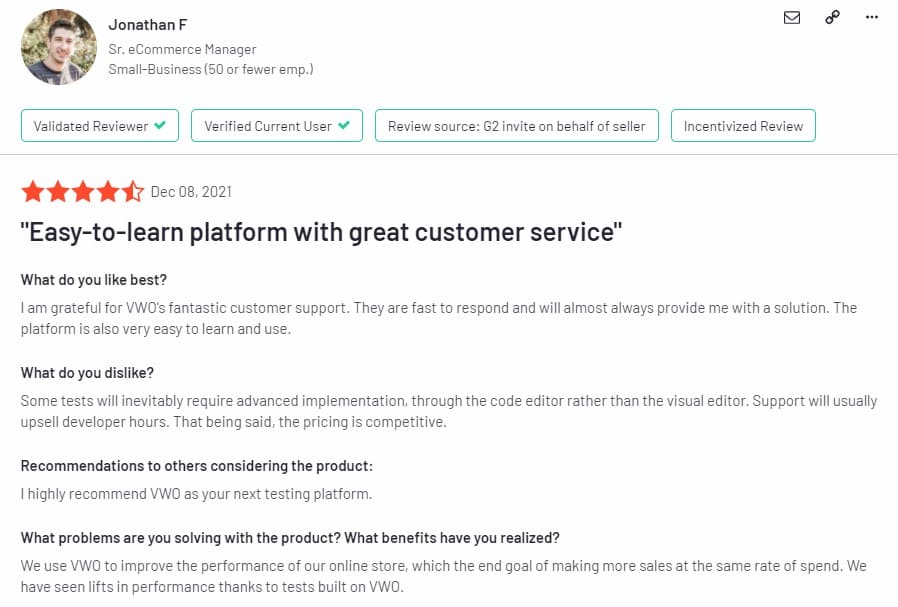Click the Incentivized Review badge
This screenshot has width=898, height=607.
[743, 126]
